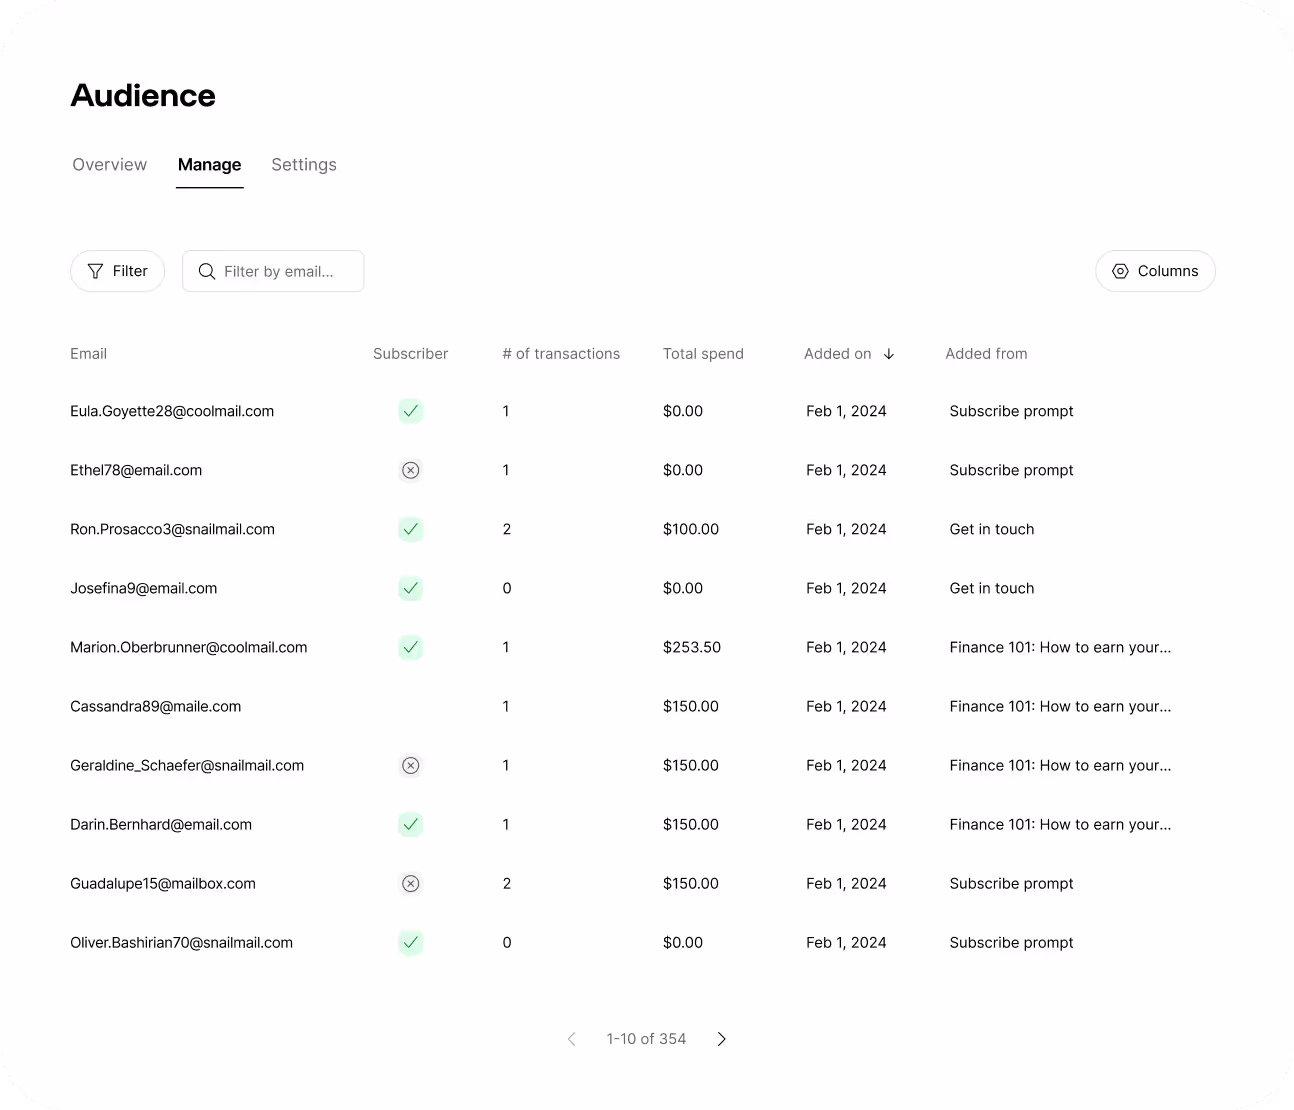1294x1110 pixels.
Task: Click the subscribed checkmark for Oliver.Bashirian70@snailmail.com
Action: point(410,942)
